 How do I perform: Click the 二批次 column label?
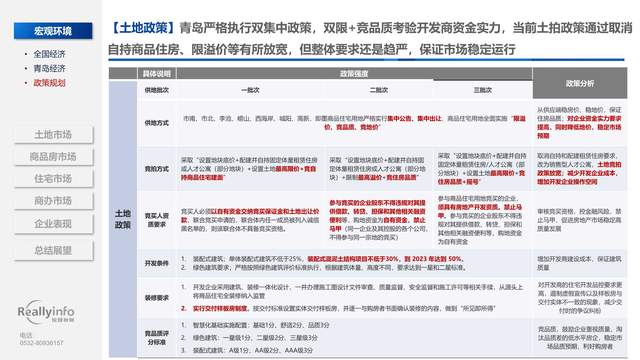click(x=378, y=90)
